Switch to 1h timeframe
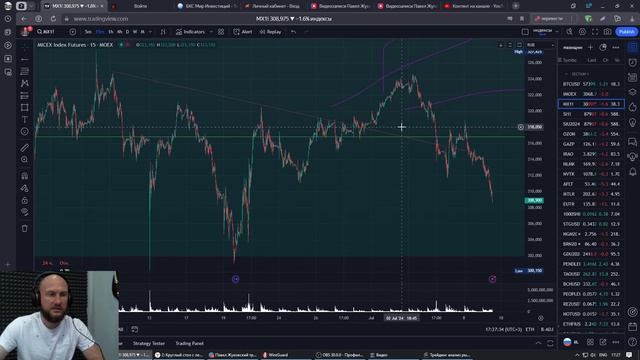The height and width of the screenshot is (360, 640). [111, 32]
